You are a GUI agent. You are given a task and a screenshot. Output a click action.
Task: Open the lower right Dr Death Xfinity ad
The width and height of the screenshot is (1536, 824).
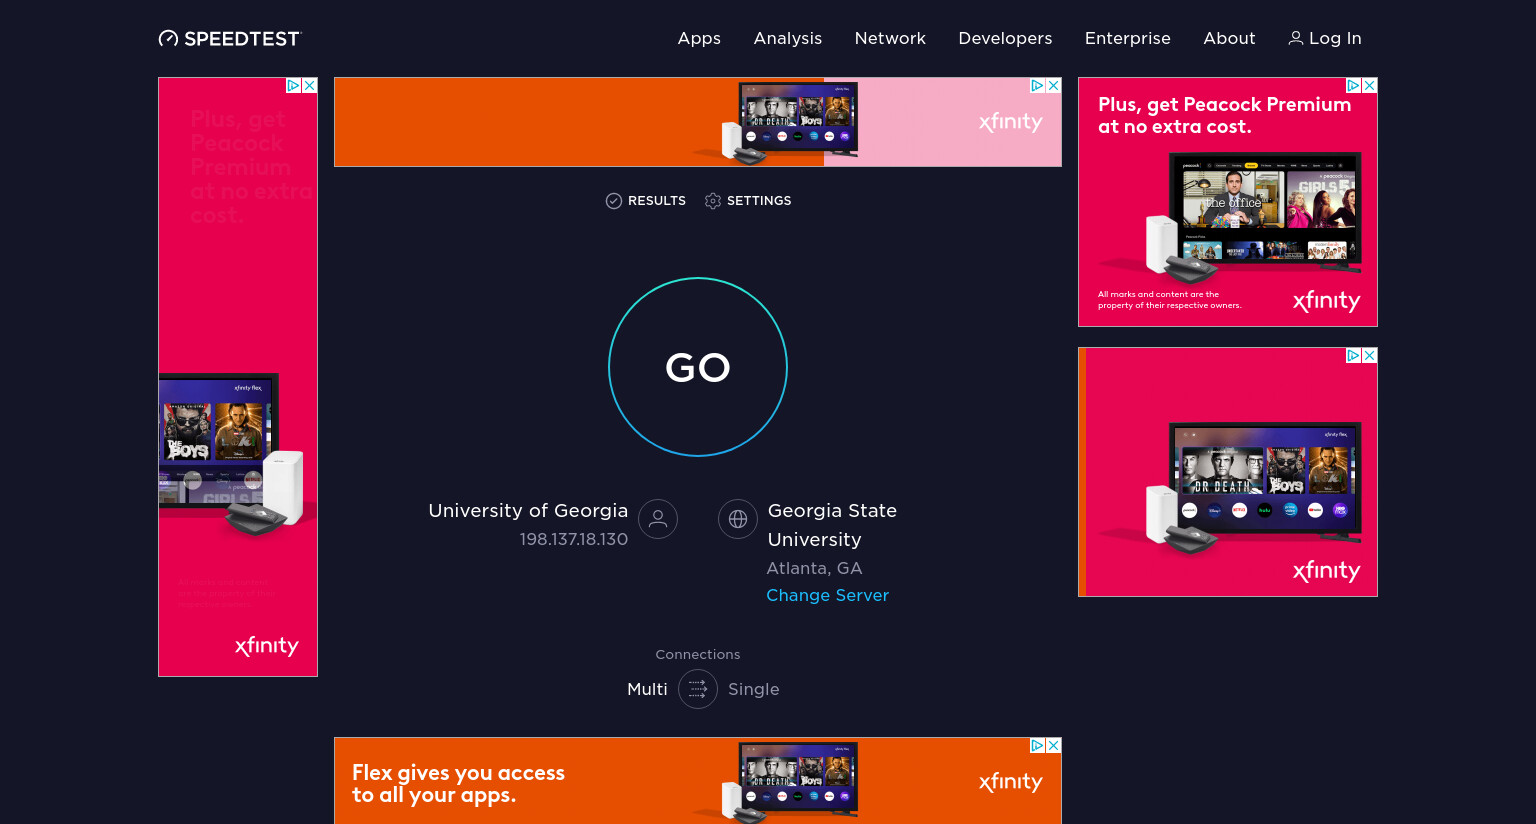1228,472
